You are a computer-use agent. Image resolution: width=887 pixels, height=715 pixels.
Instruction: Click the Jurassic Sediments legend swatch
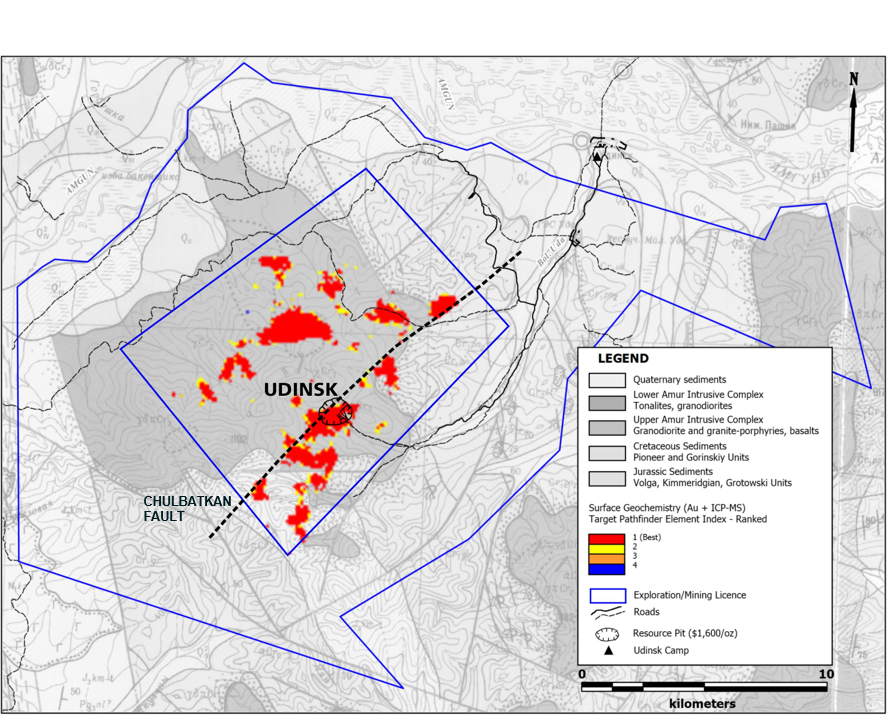click(x=607, y=479)
